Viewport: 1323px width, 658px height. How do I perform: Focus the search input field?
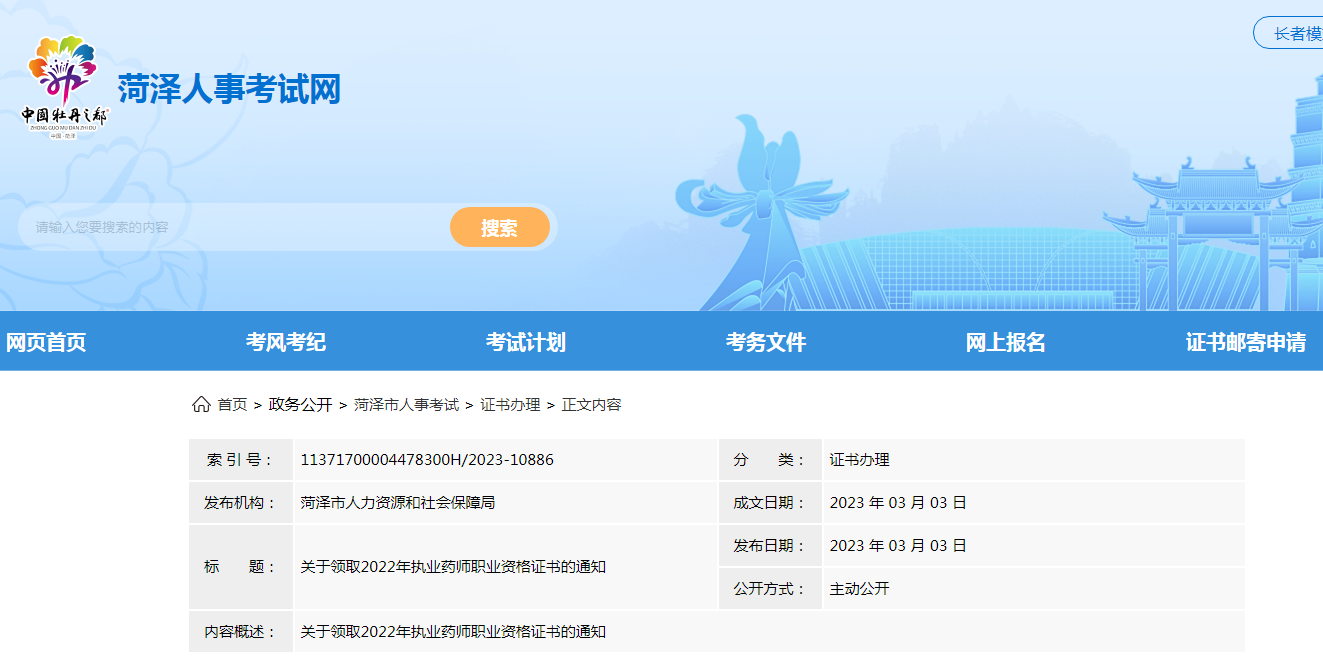[235, 227]
